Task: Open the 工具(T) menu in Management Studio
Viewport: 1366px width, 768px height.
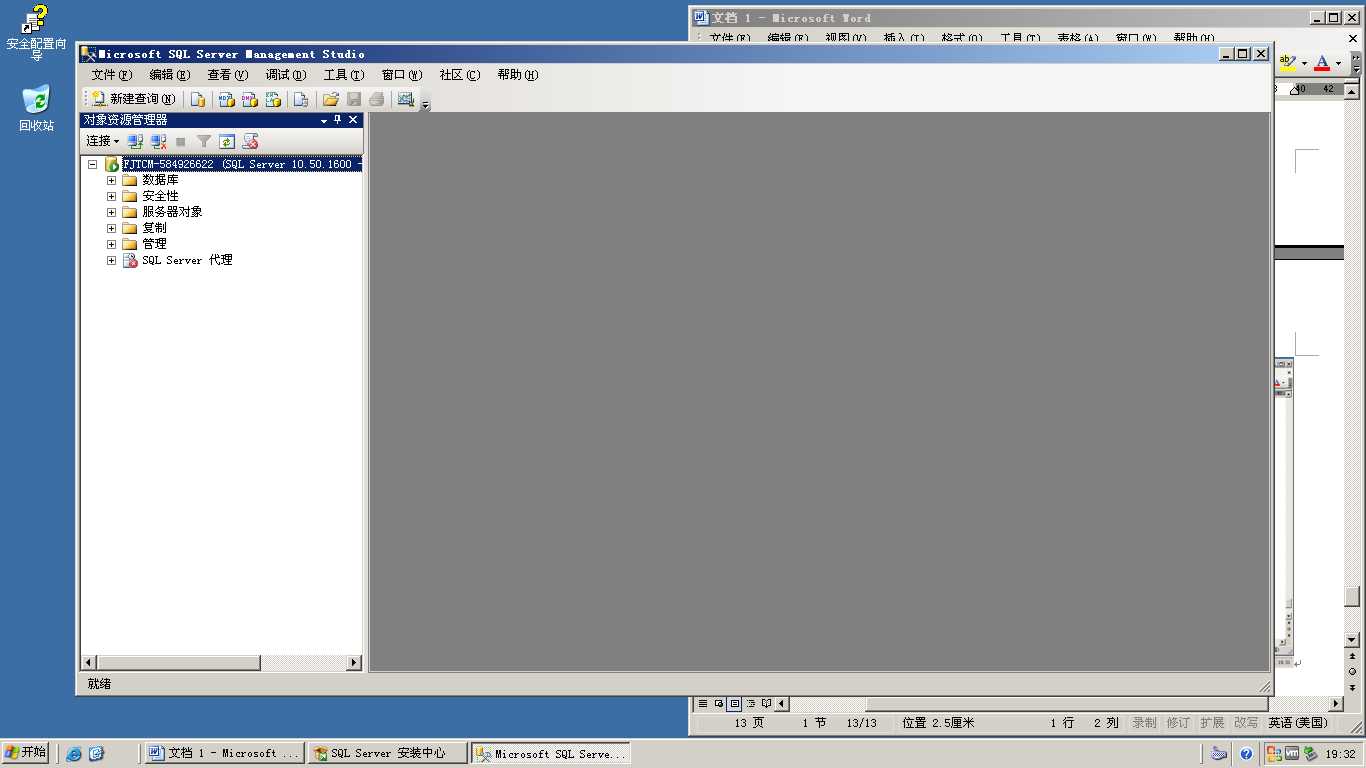Action: [343, 75]
